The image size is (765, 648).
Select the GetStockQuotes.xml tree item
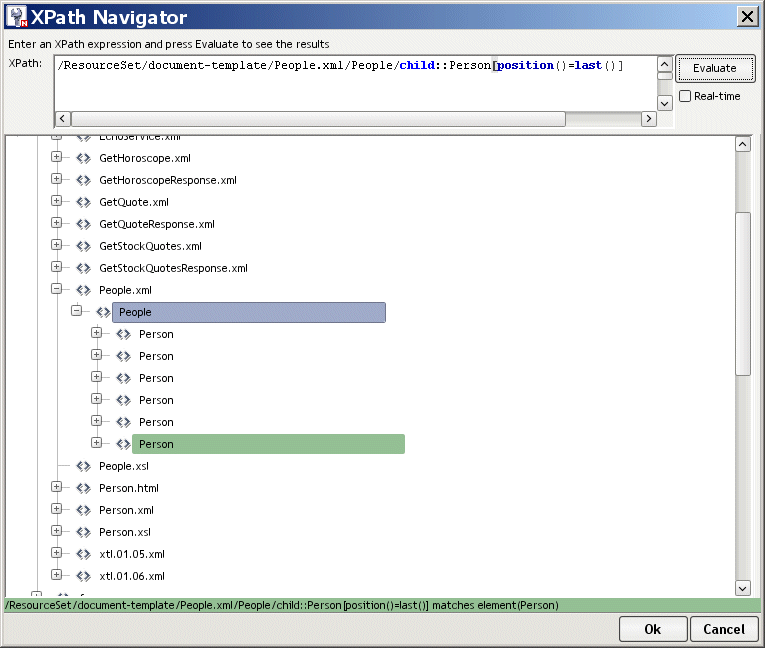(x=150, y=246)
